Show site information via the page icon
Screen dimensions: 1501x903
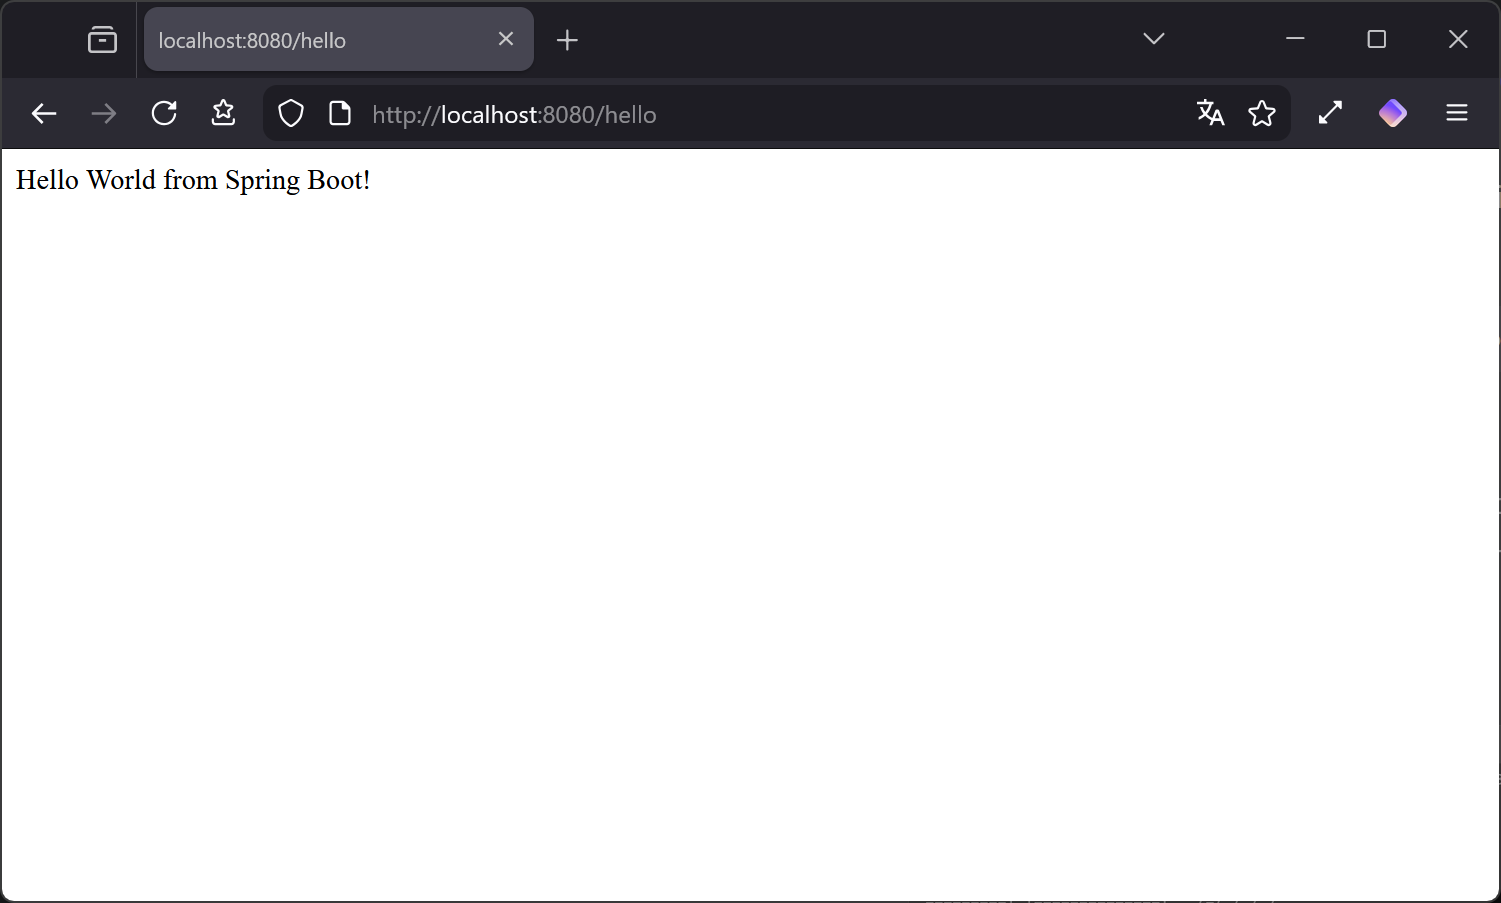click(340, 114)
